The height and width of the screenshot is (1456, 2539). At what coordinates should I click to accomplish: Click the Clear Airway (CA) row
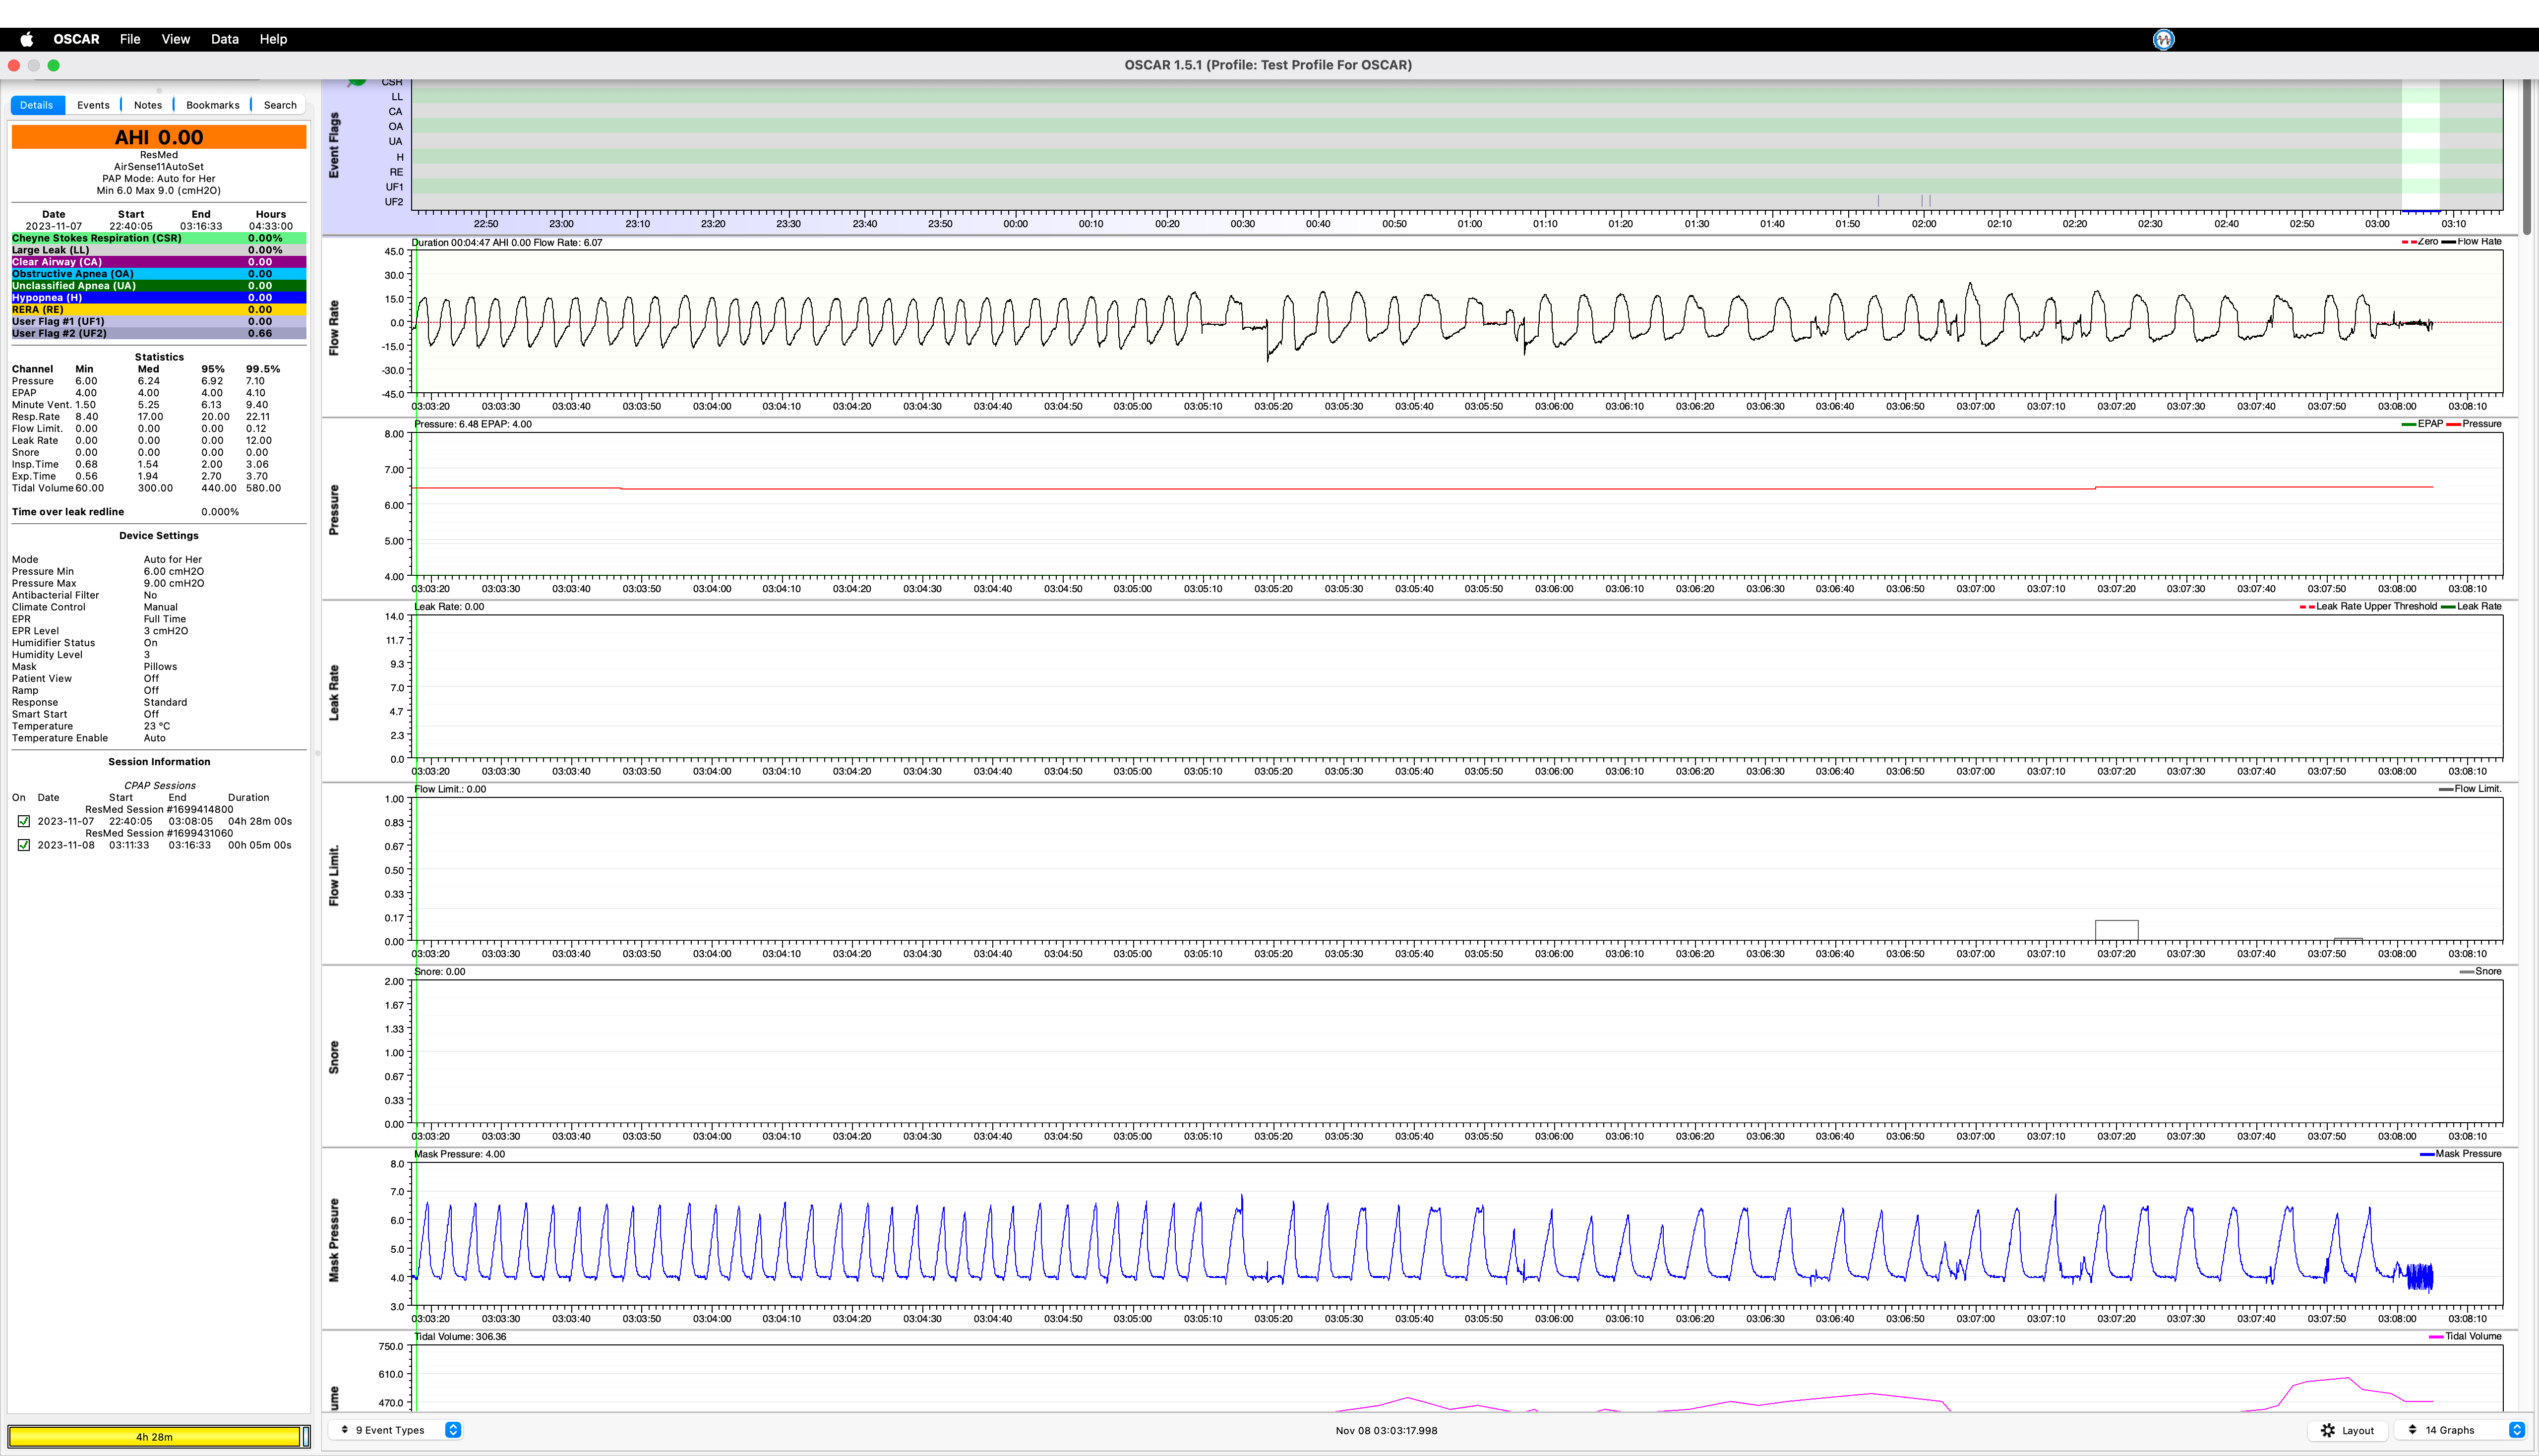(159, 262)
